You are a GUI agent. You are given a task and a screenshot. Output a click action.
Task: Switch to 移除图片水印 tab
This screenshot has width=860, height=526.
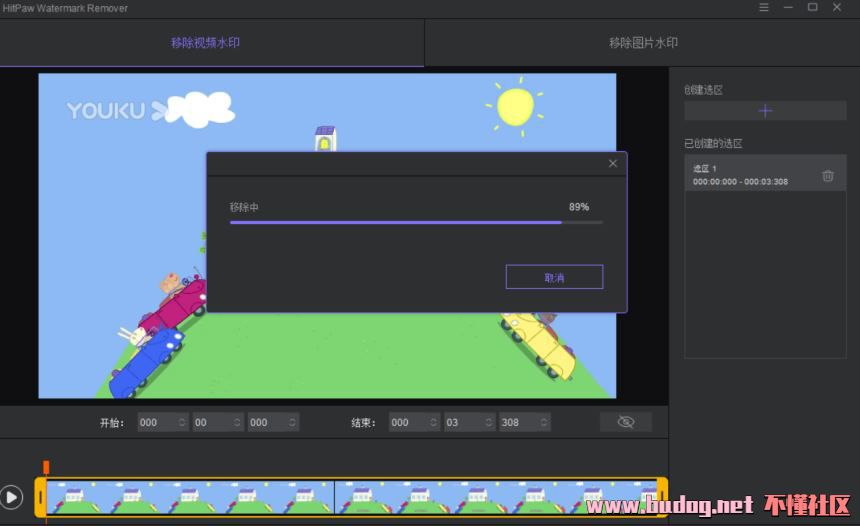pos(643,43)
